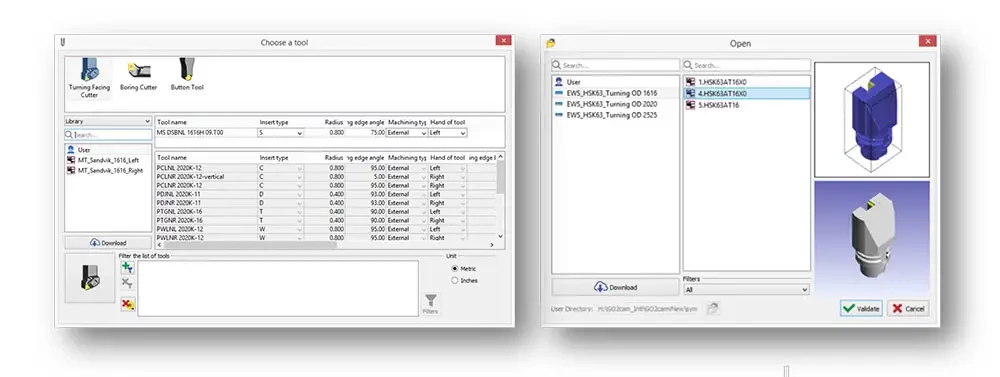Click the Radius 0.800 field in edit row
This screenshot has height=377, width=1000.
coord(325,133)
